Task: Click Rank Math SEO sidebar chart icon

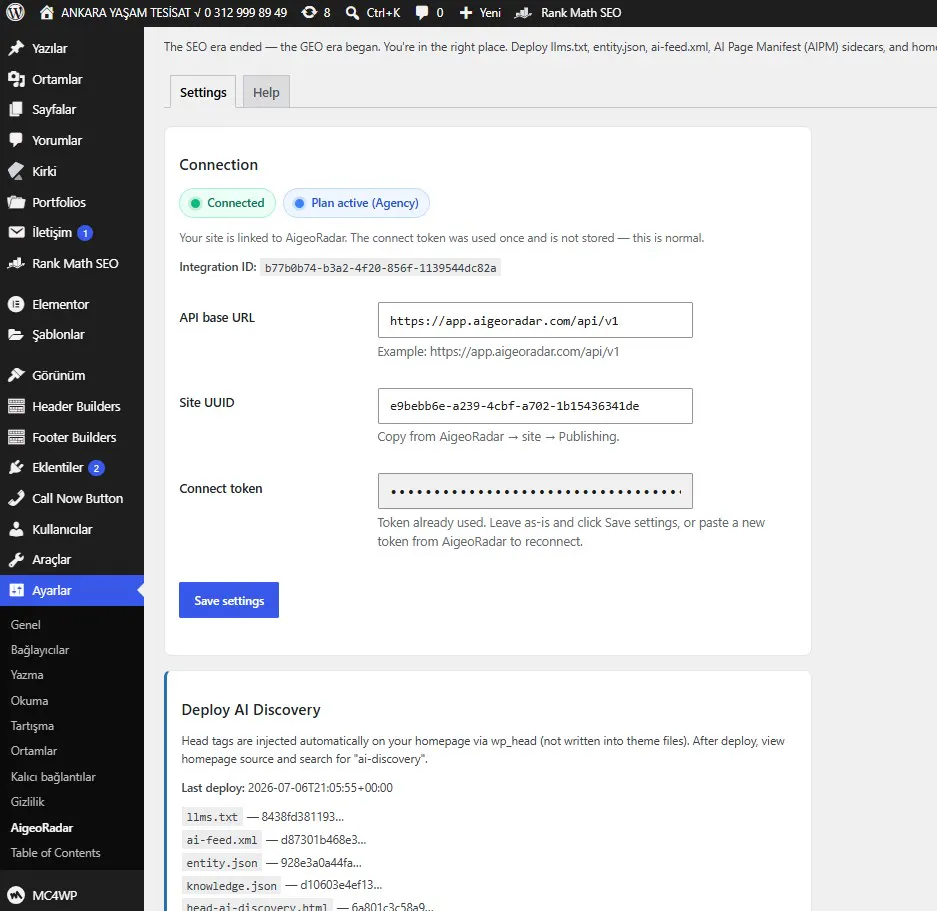Action: coord(16,263)
